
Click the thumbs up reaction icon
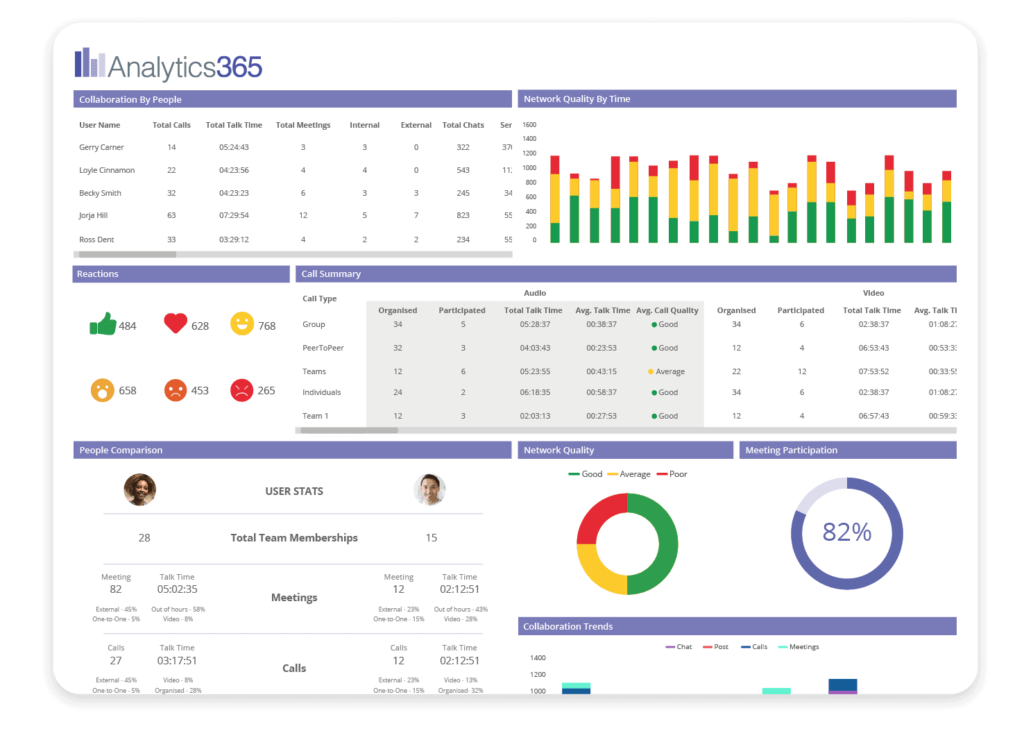(103, 324)
